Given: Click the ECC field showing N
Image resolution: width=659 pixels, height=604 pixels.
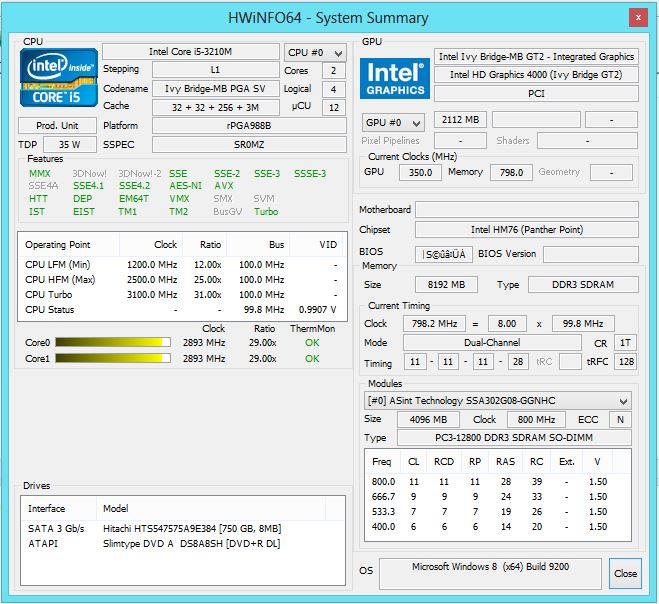Looking at the screenshot, I should click(620, 419).
